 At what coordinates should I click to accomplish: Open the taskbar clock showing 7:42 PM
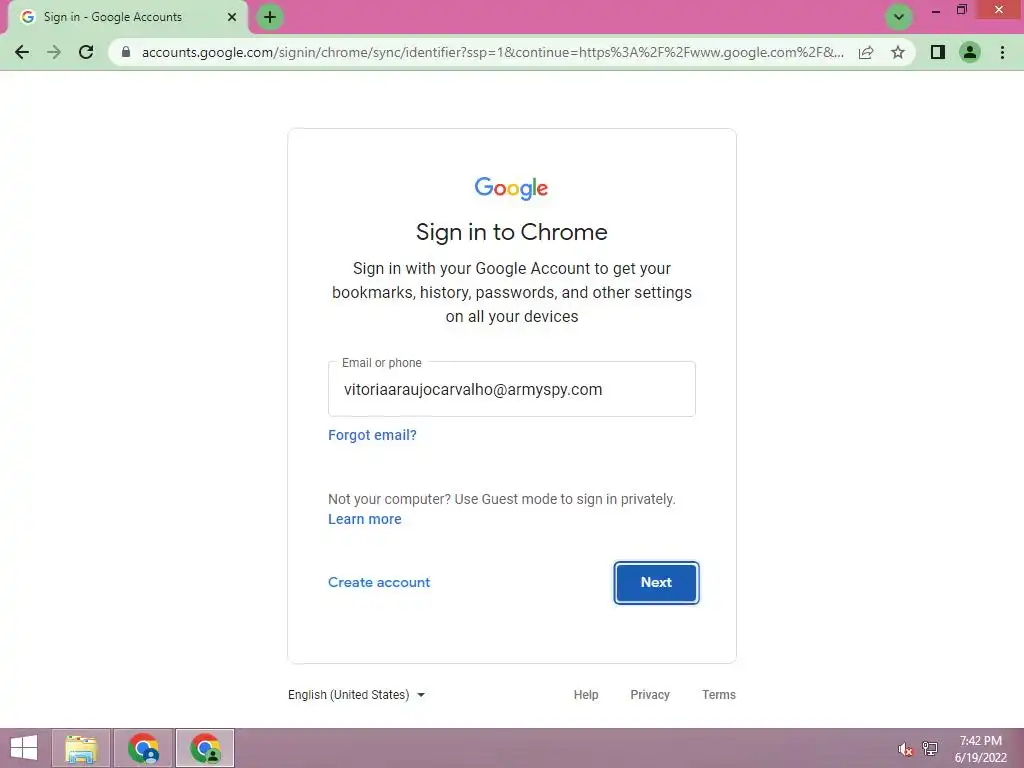[x=981, y=749]
